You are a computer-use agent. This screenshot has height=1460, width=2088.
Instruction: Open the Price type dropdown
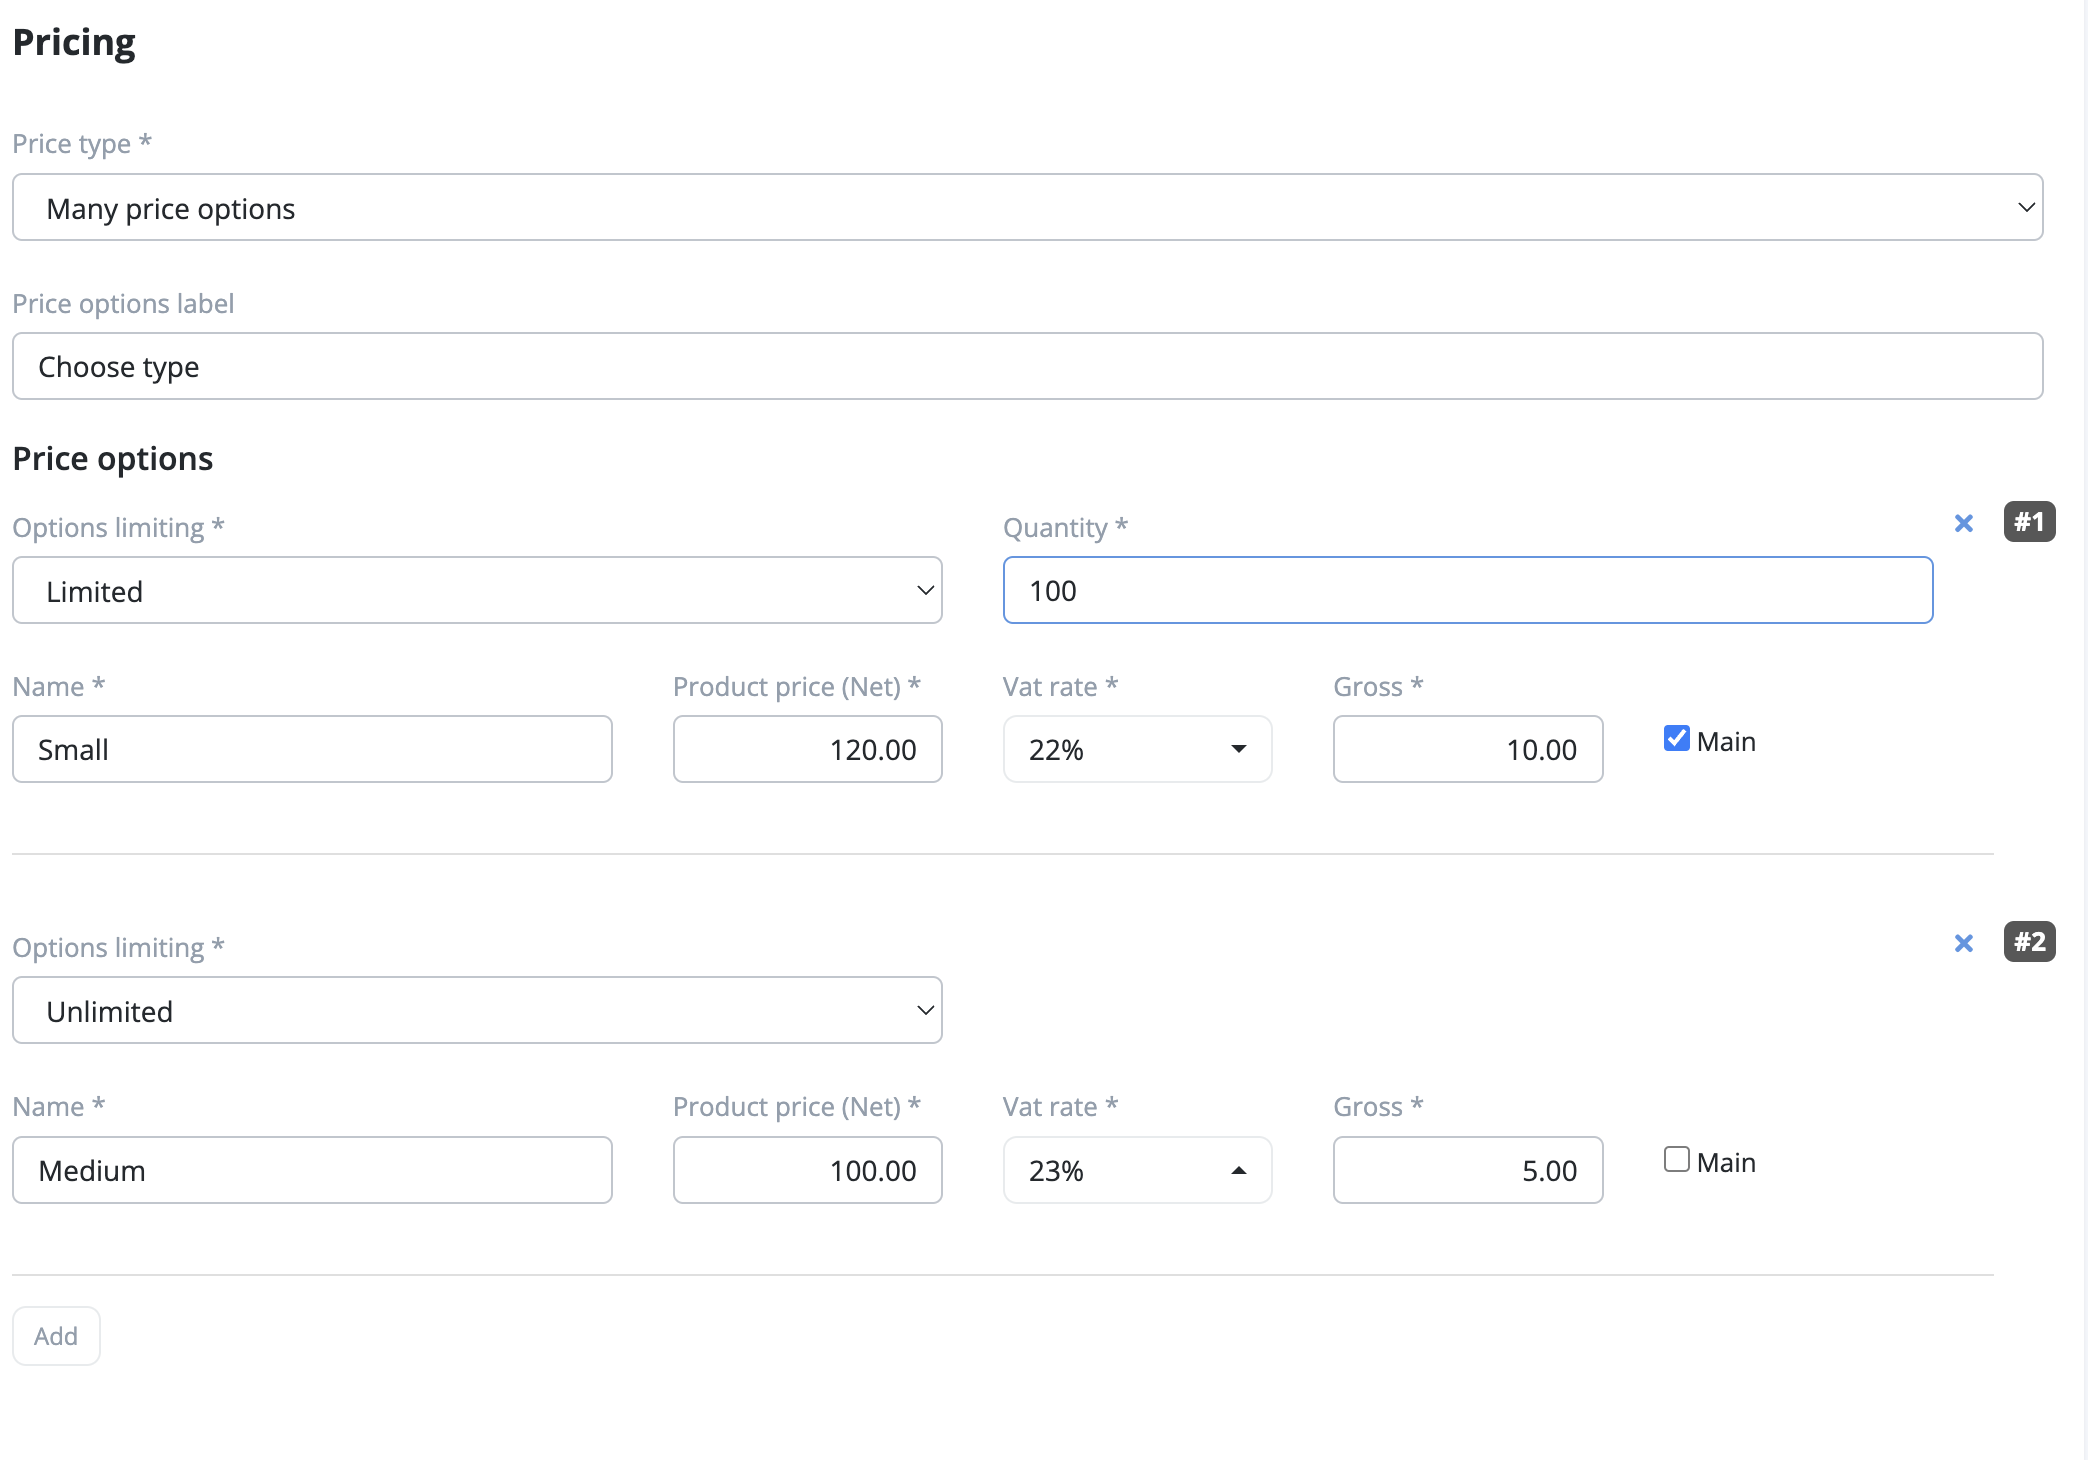tap(1027, 208)
